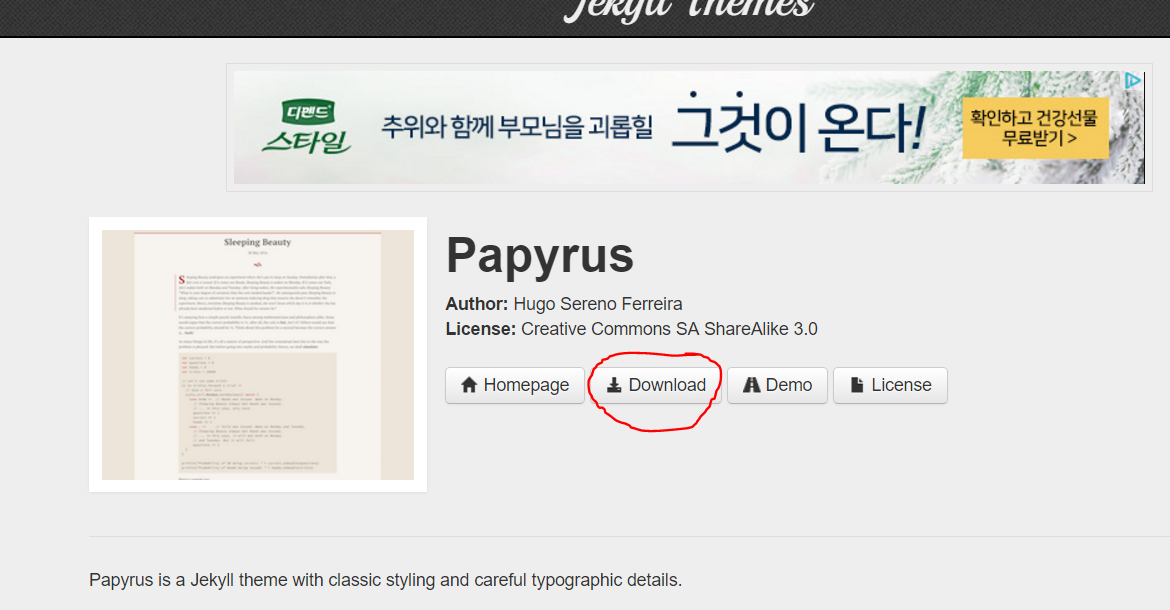Click the green brand logo in the ad

307,127
